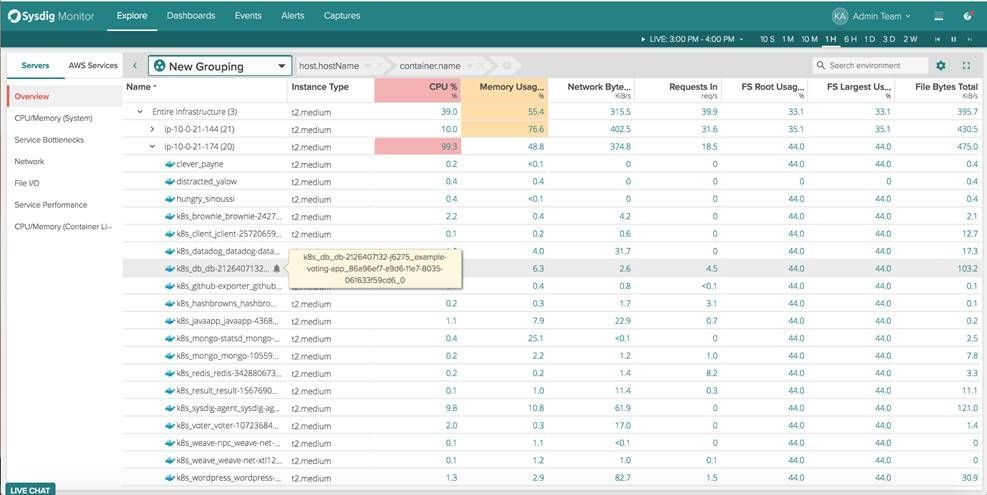This screenshot has height=495, width=987.
Task: Open the Captures tab
Action: pyautogui.click(x=342, y=16)
